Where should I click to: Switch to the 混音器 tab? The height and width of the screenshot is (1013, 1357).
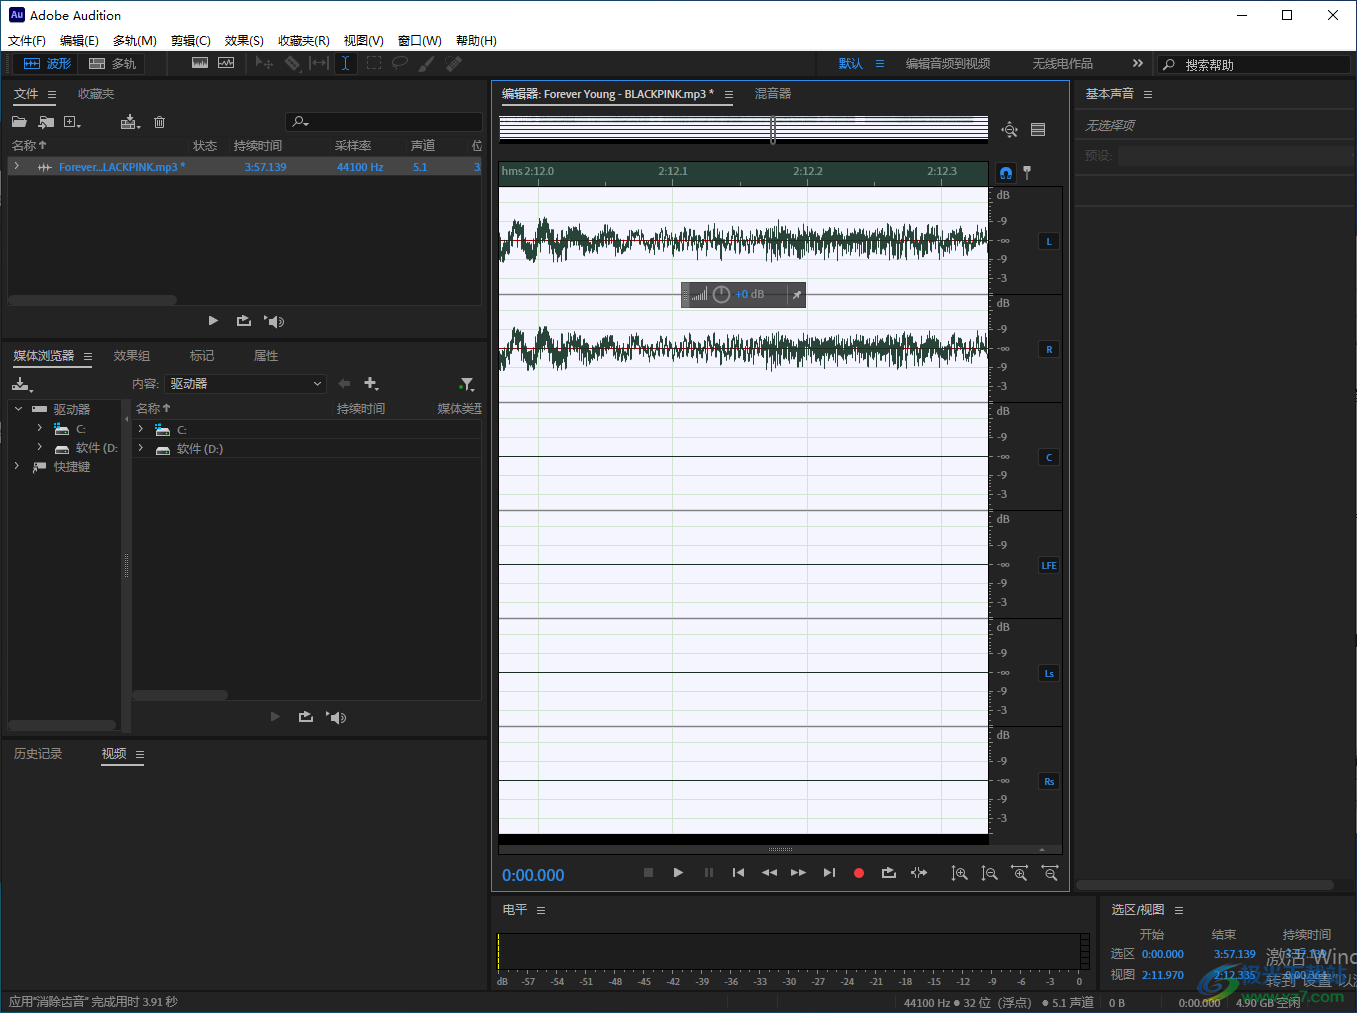[x=772, y=94]
